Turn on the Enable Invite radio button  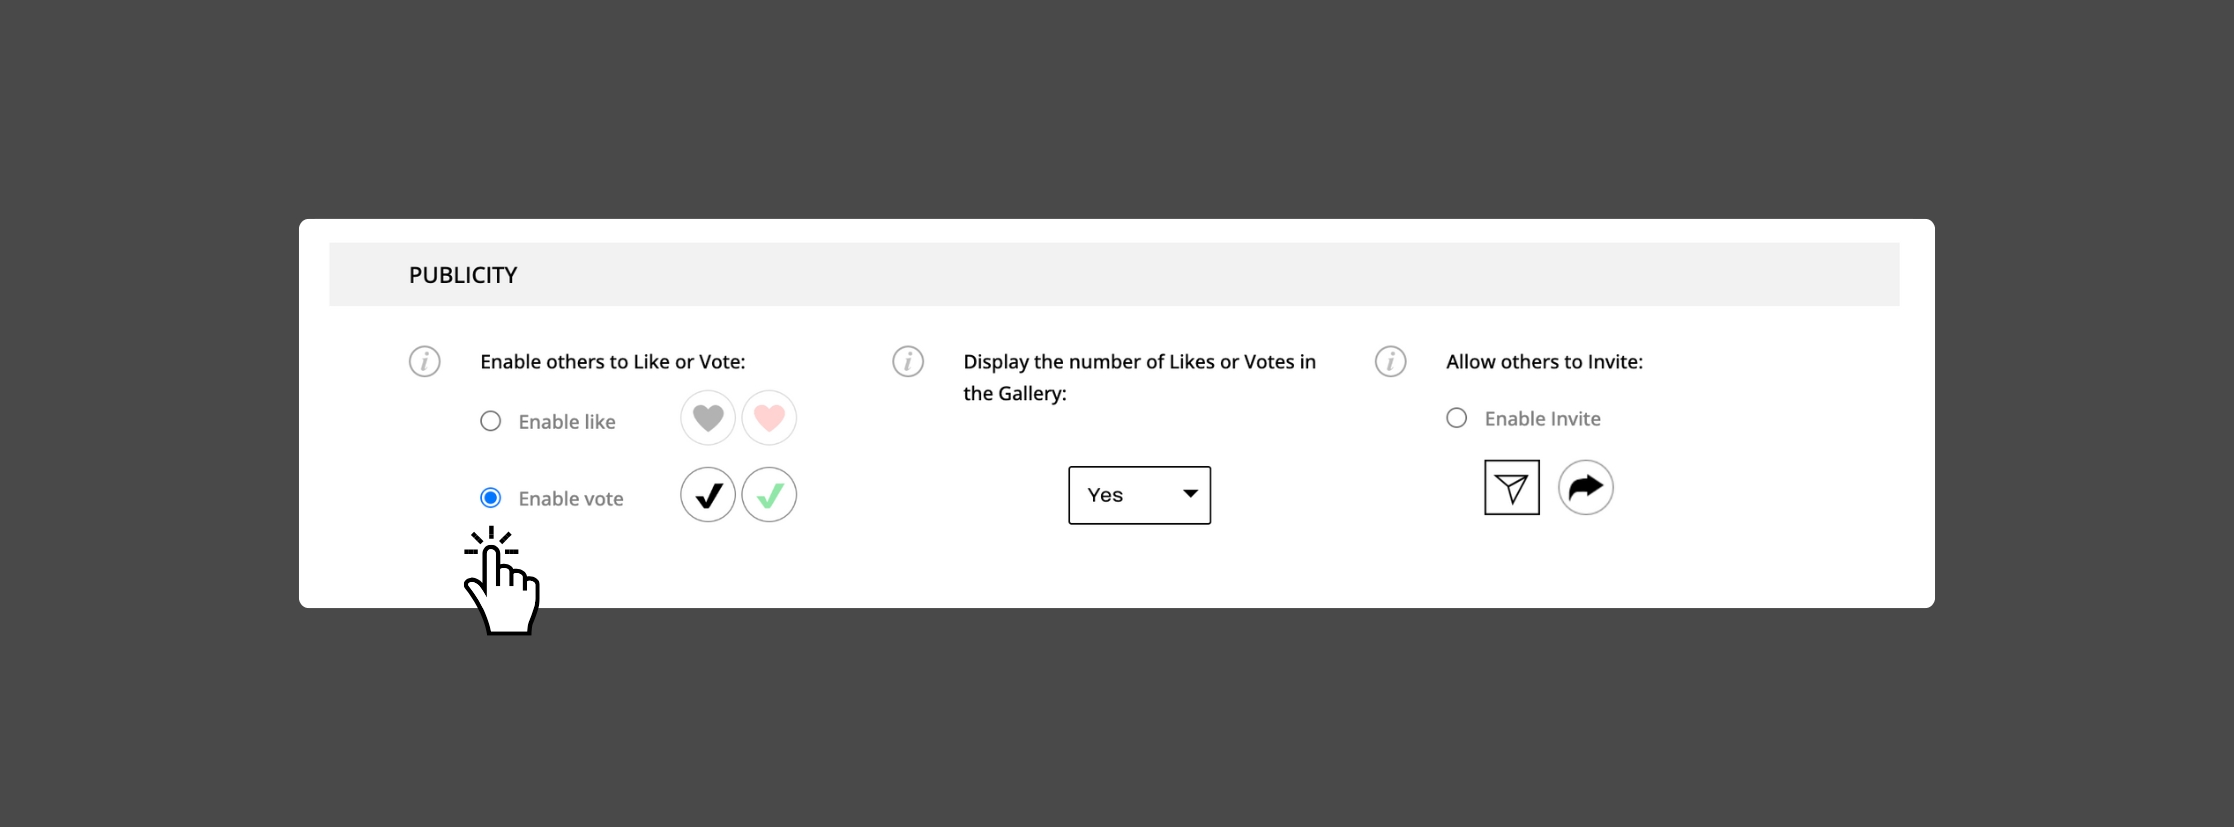pos(1457,418)
